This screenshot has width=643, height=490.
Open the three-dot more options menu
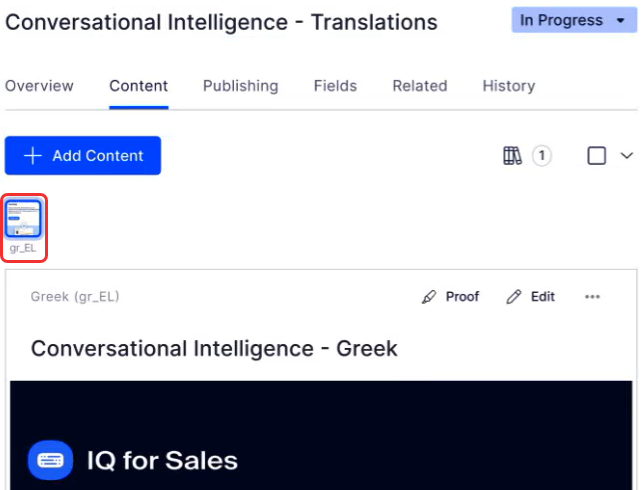tap(592, 297)
